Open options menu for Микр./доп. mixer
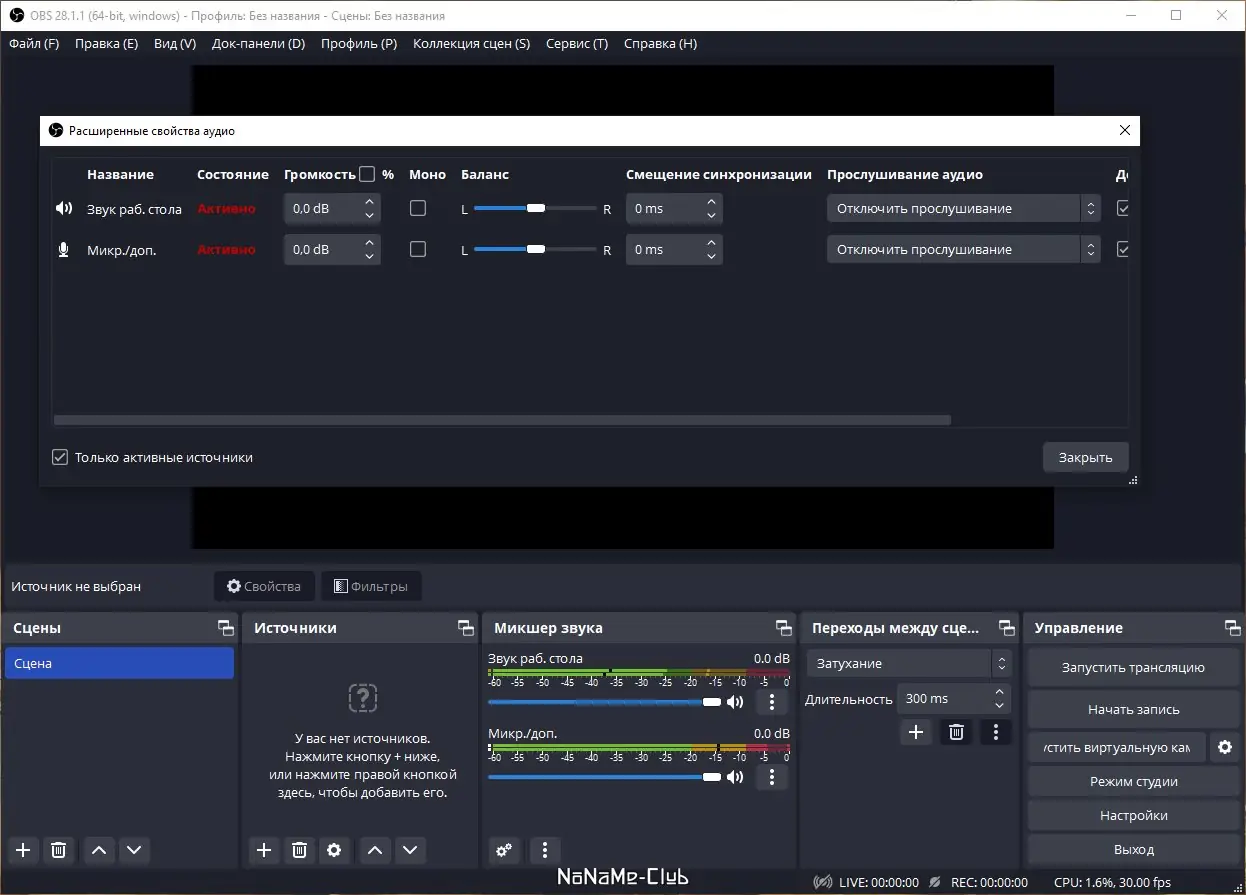 tap(771, 777)
